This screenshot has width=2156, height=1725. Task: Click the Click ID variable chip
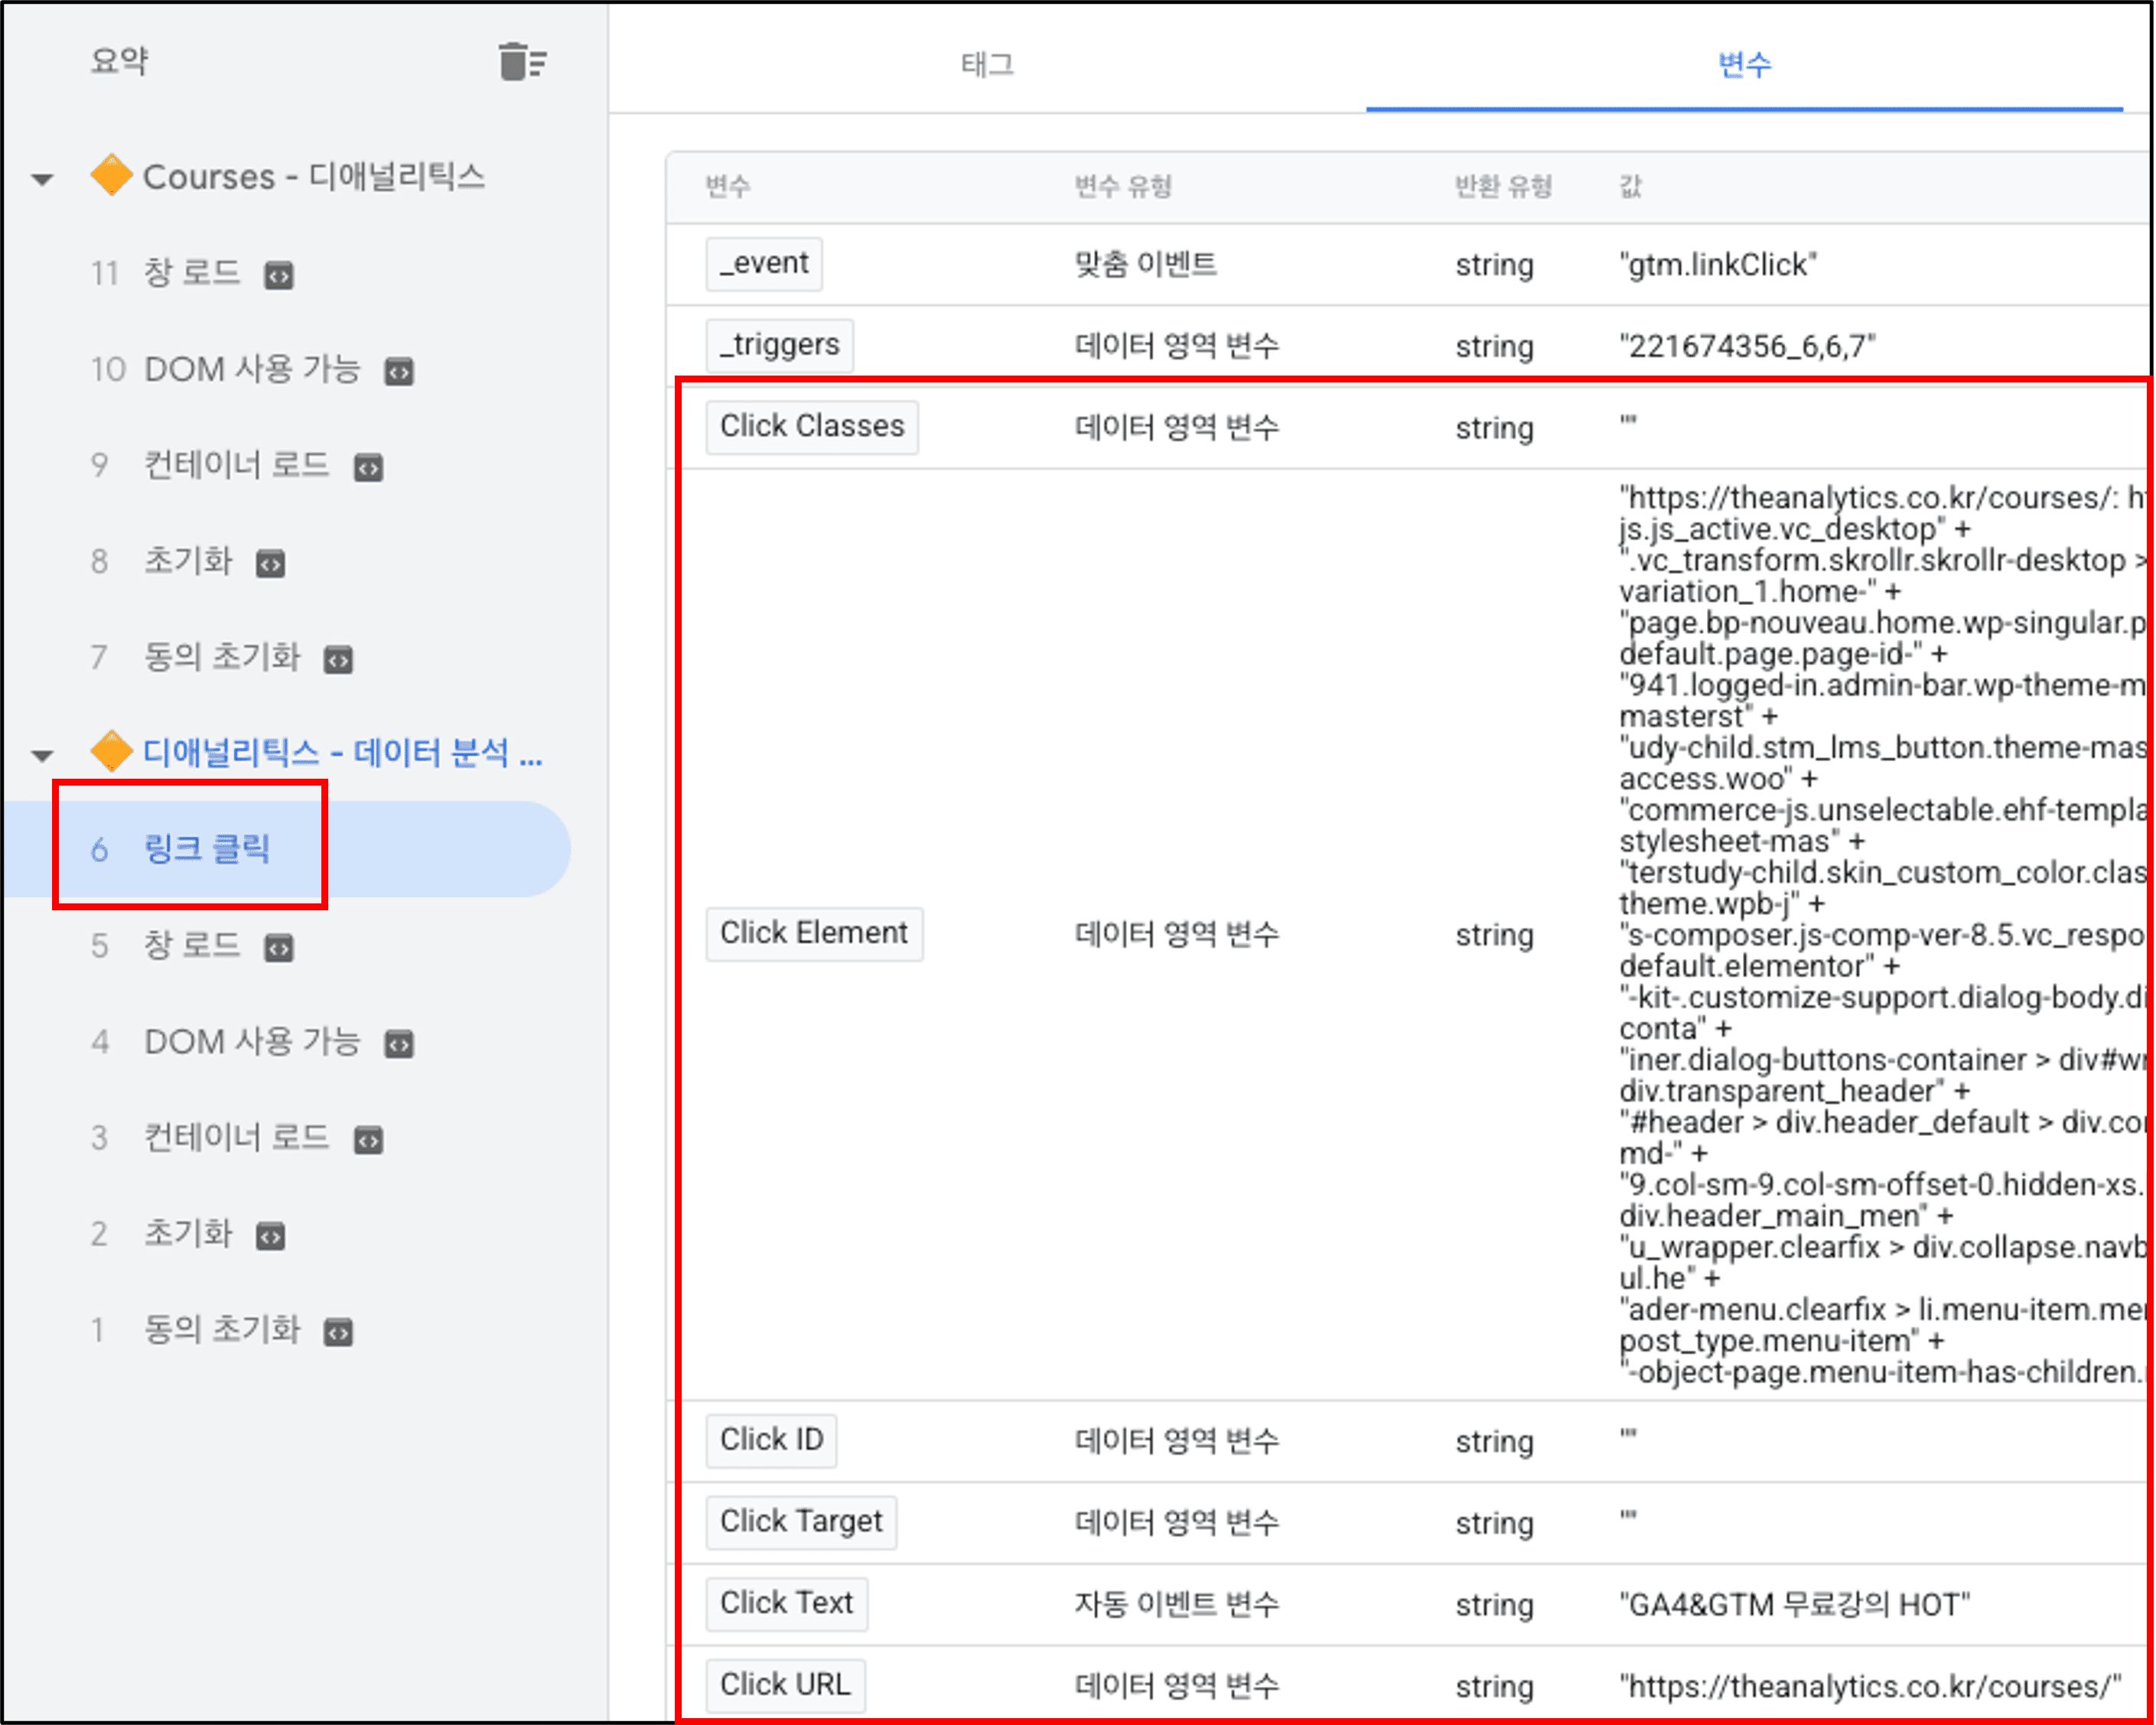point(771,1441)
